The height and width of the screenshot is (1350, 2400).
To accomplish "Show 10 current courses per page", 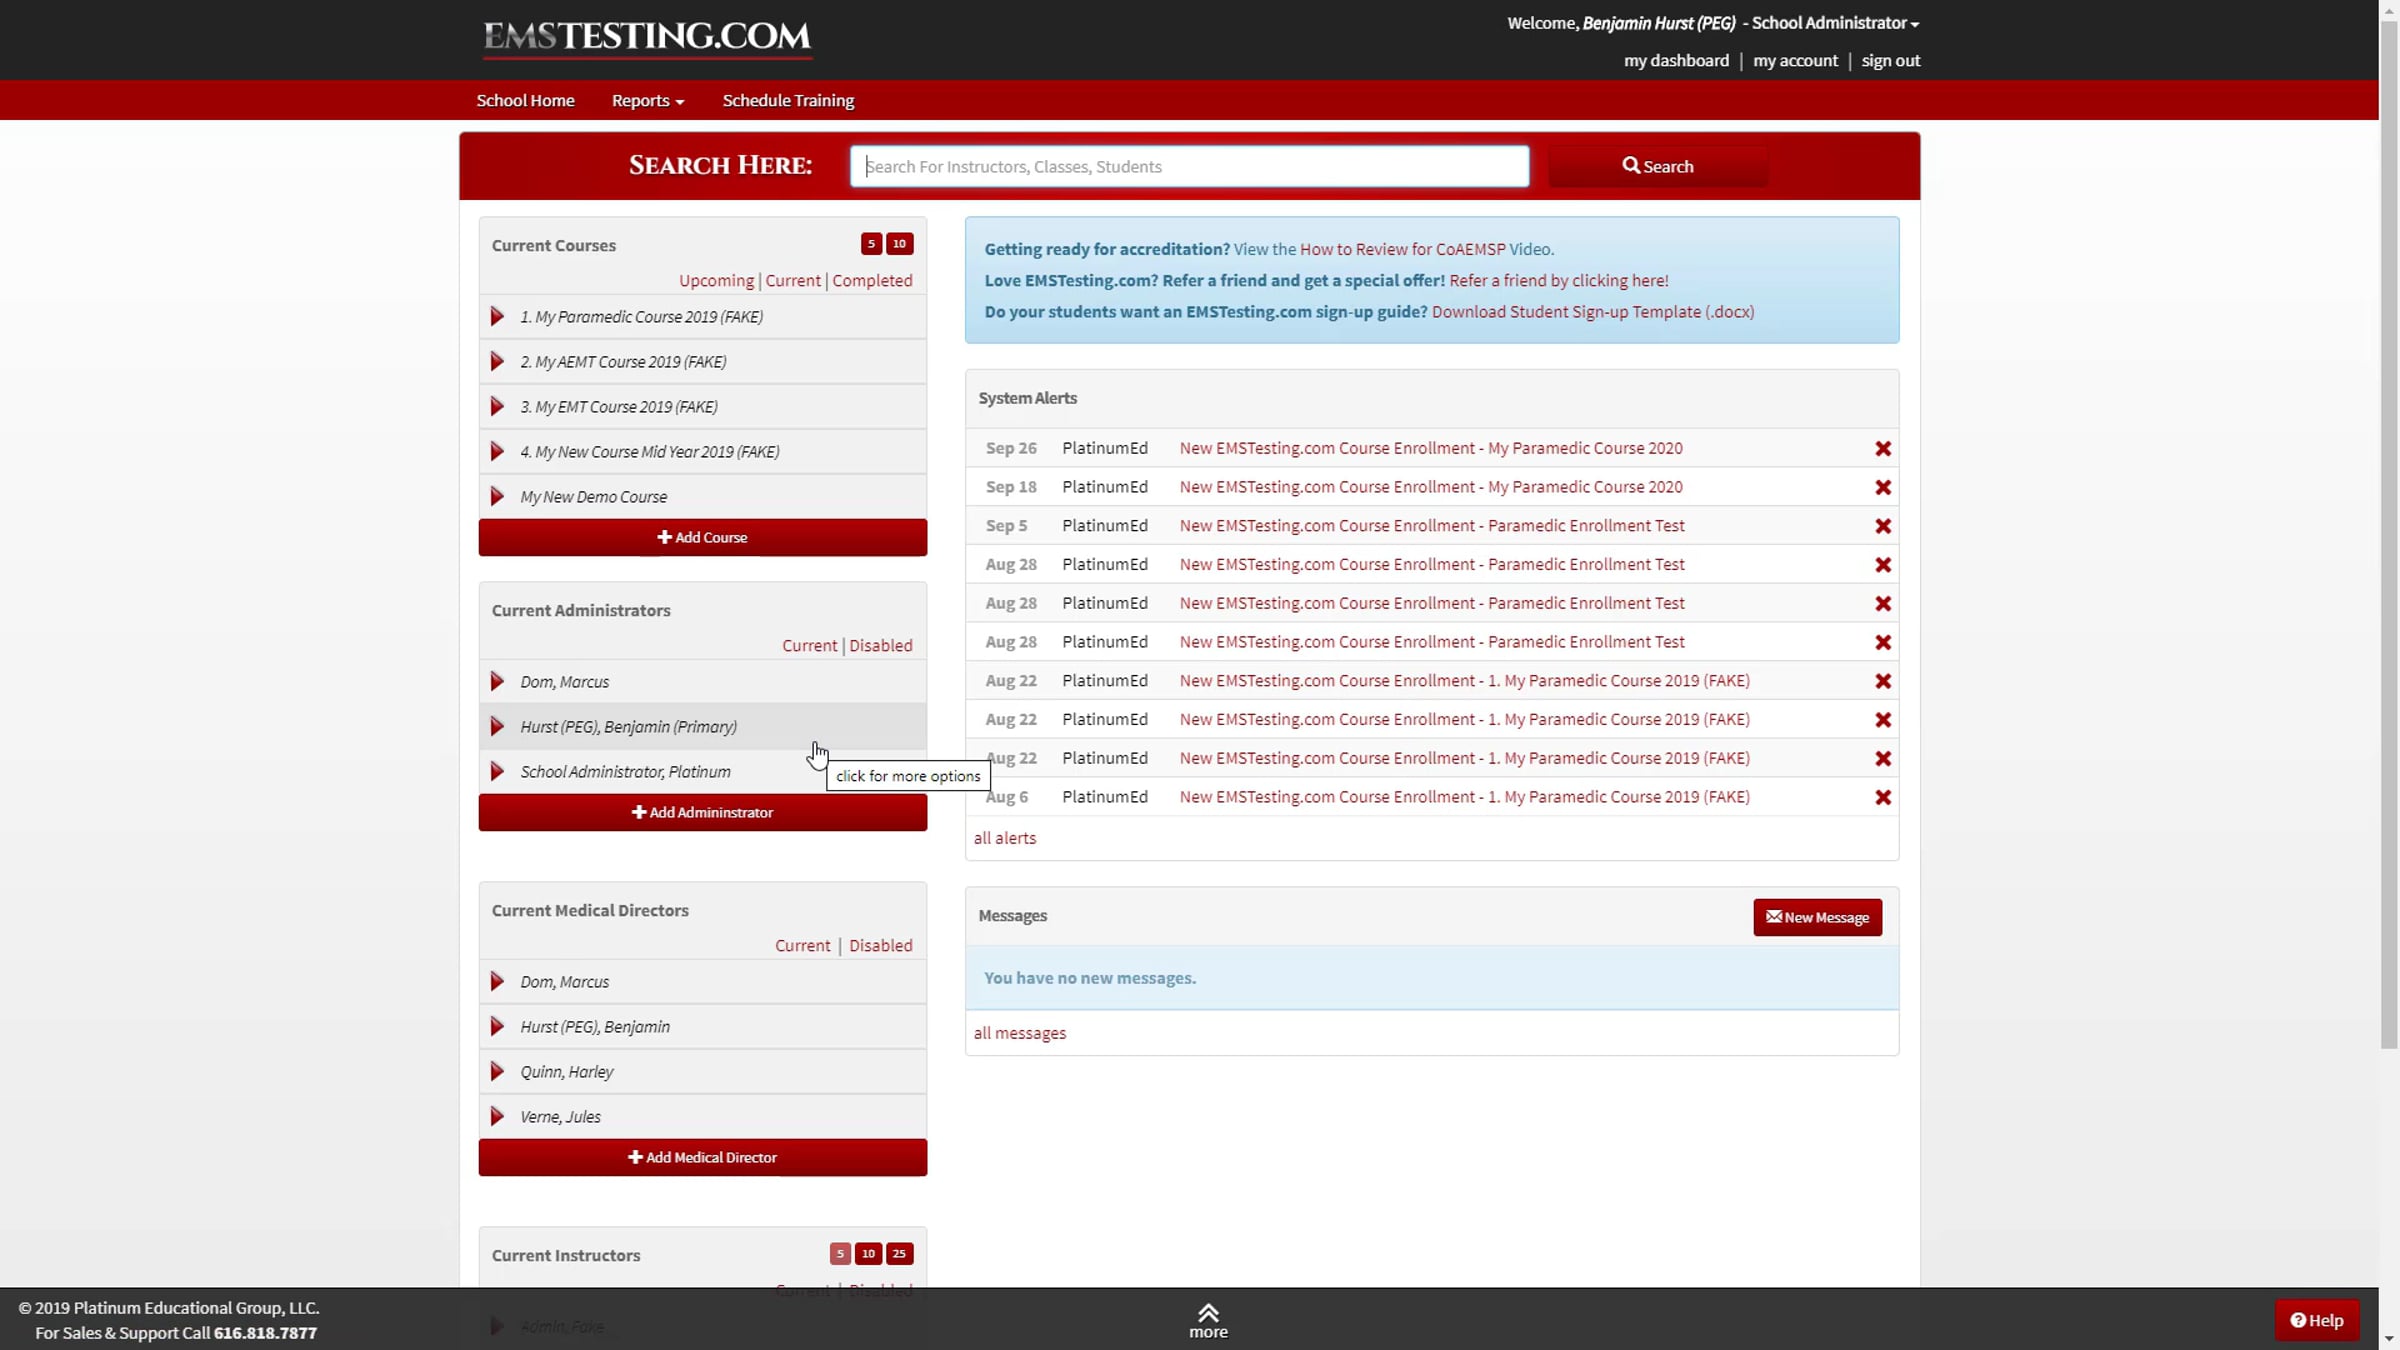I will click(899, 244).
